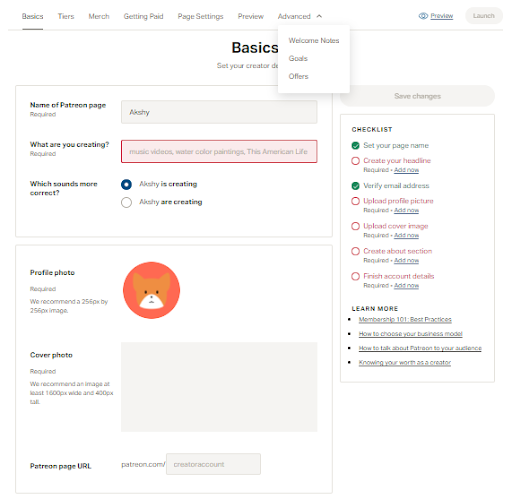Click the red circle next to Finish account details
Screen dimensions: 512x499
click(355, 276)
